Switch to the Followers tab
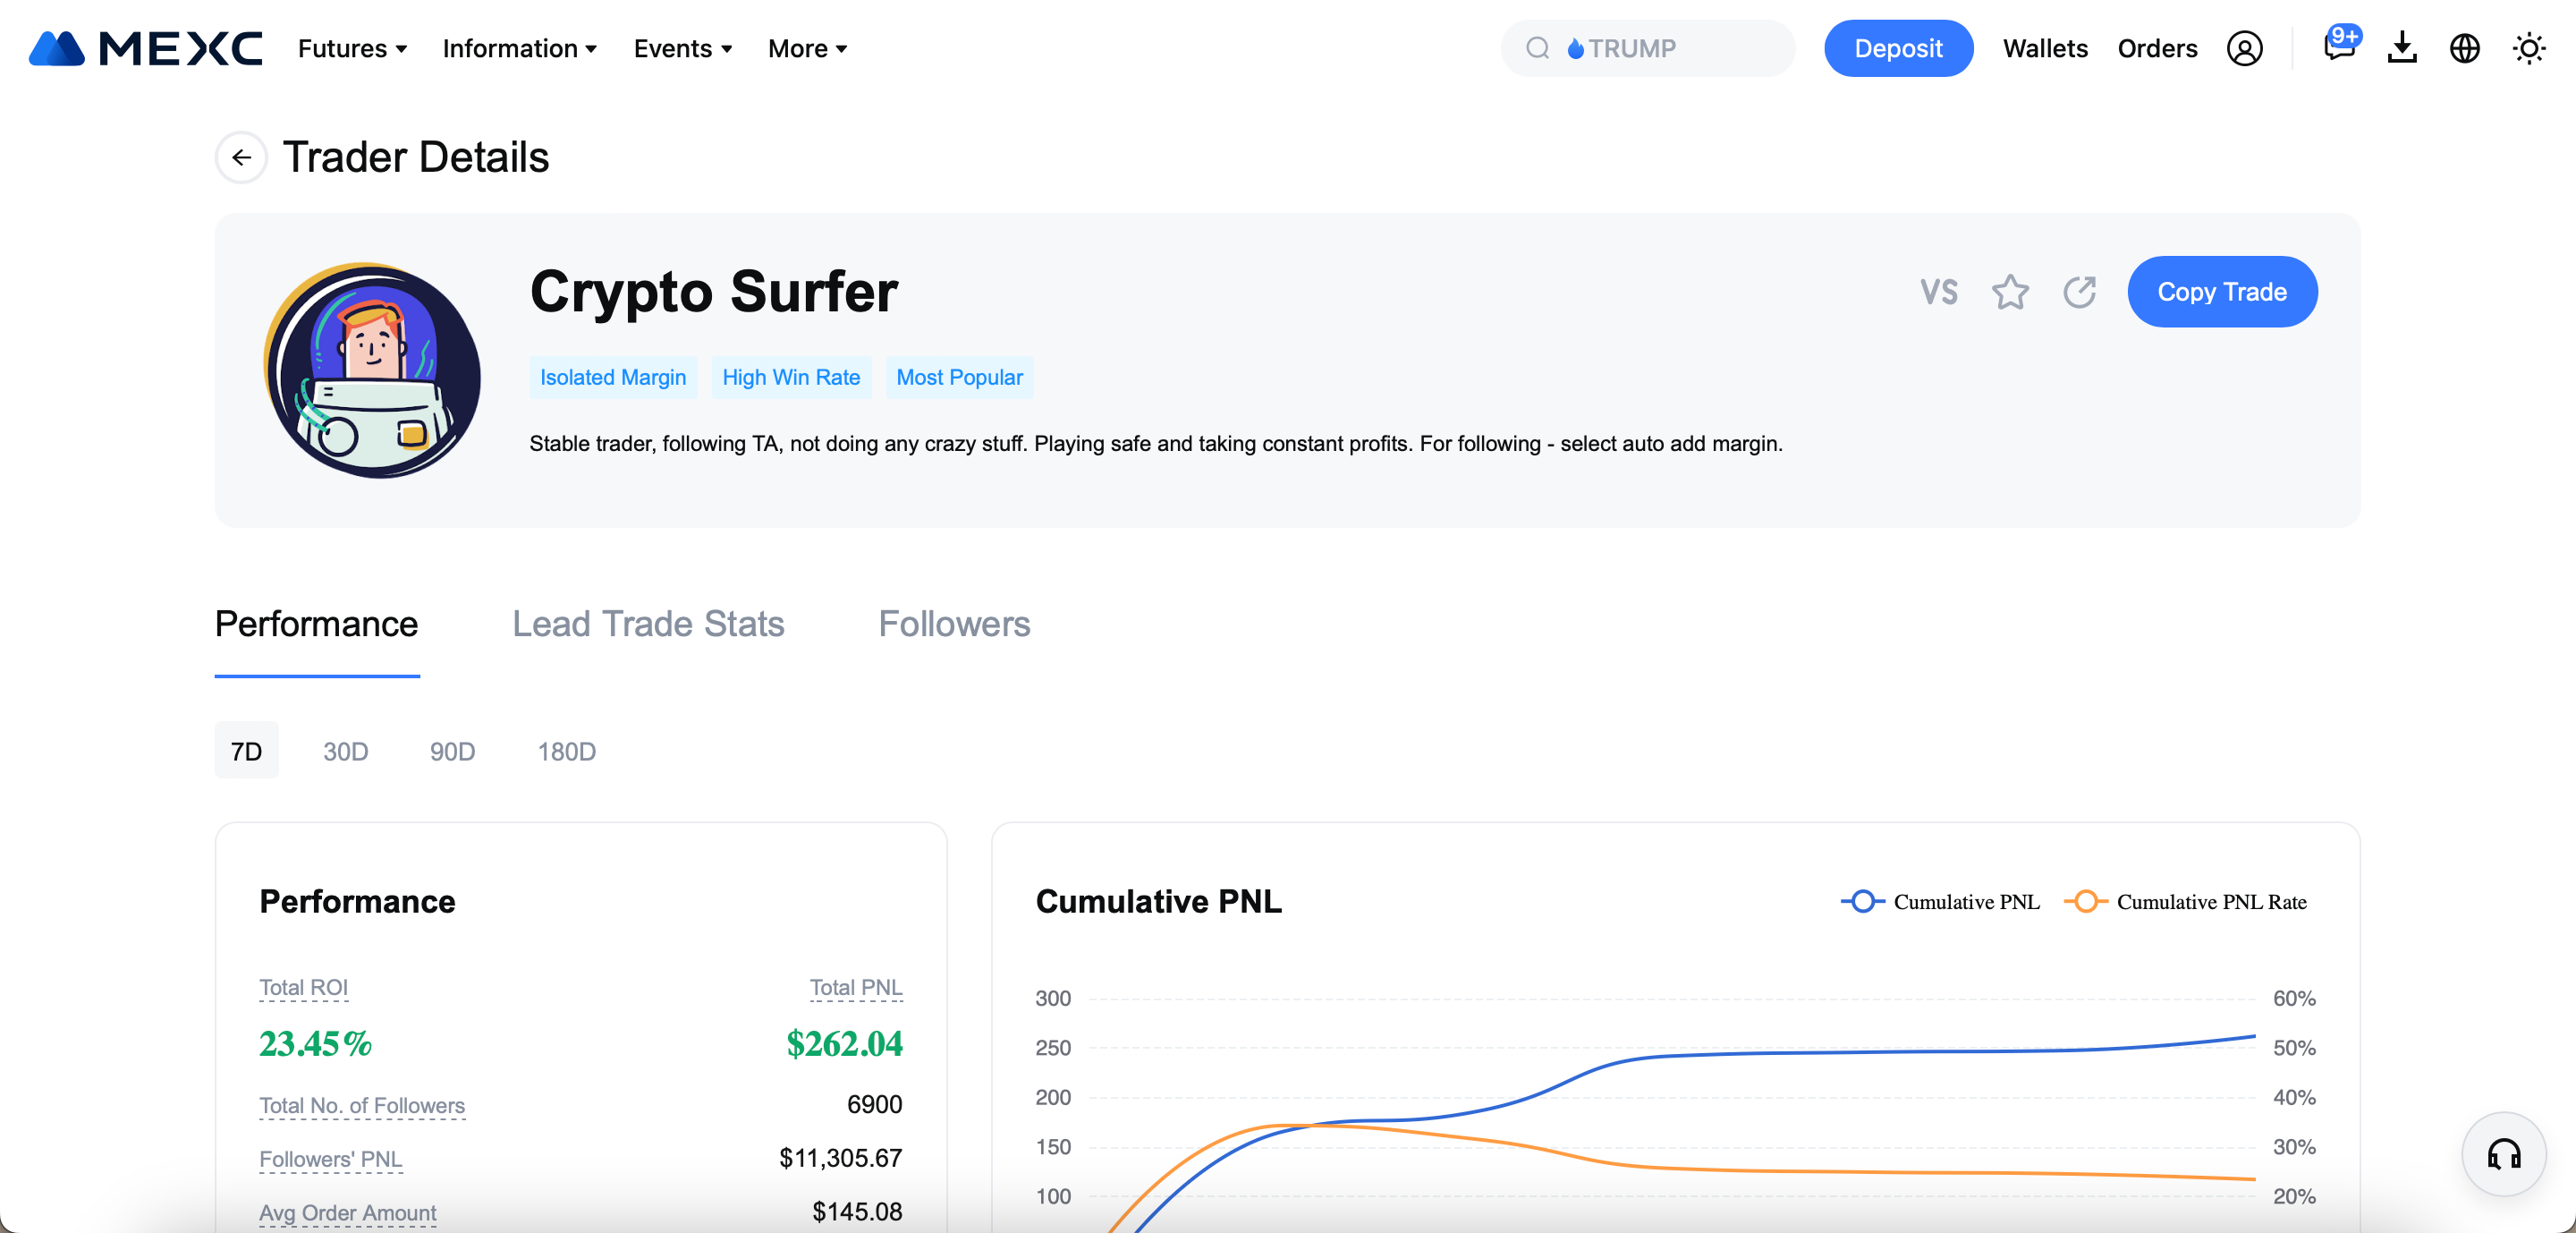This screenshot has height=1233, width=2576. 954,624
